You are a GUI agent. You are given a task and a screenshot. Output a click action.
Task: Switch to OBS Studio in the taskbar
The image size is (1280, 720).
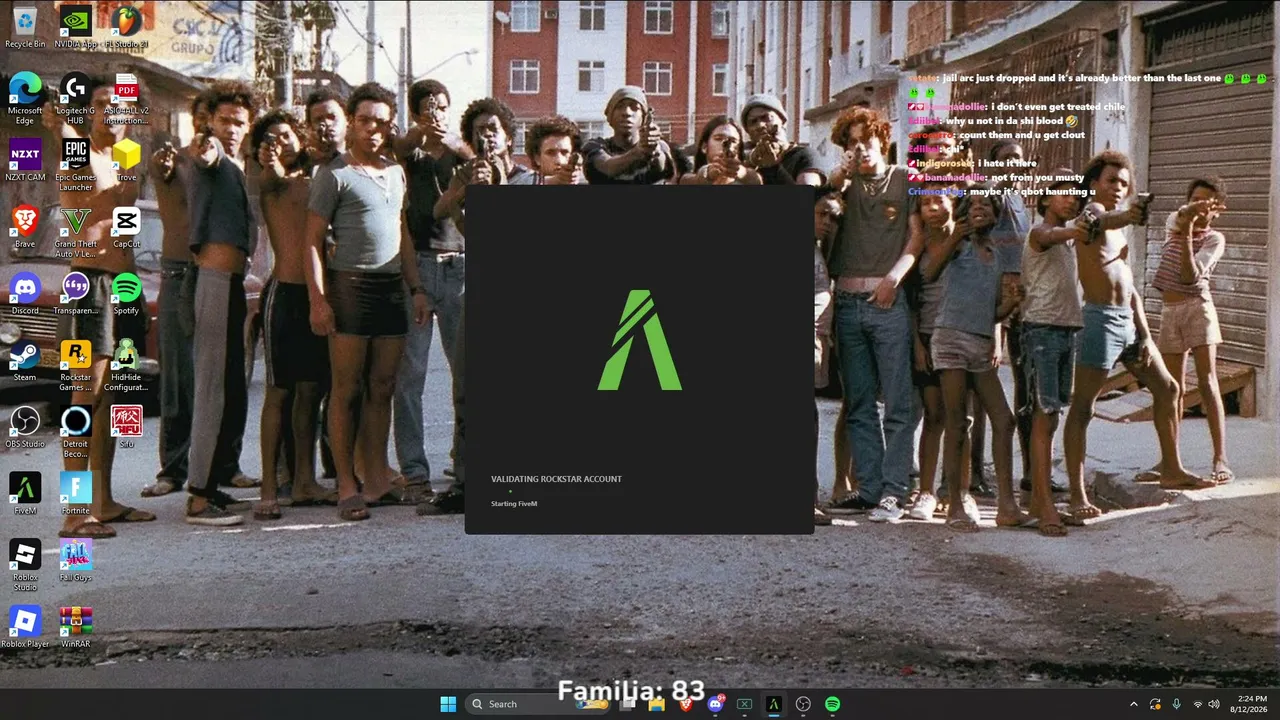pos(803,704)
